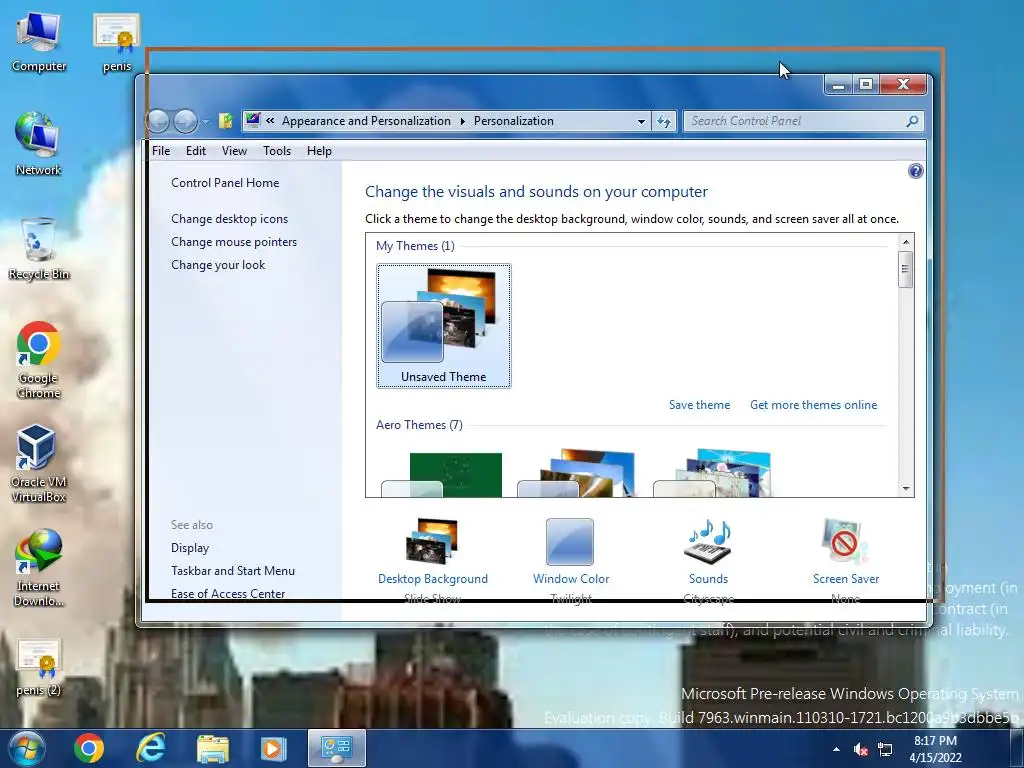The width and height of the screenshot is (1024, 768).
Task: Open the Edit menu
Action: [196, 151]
